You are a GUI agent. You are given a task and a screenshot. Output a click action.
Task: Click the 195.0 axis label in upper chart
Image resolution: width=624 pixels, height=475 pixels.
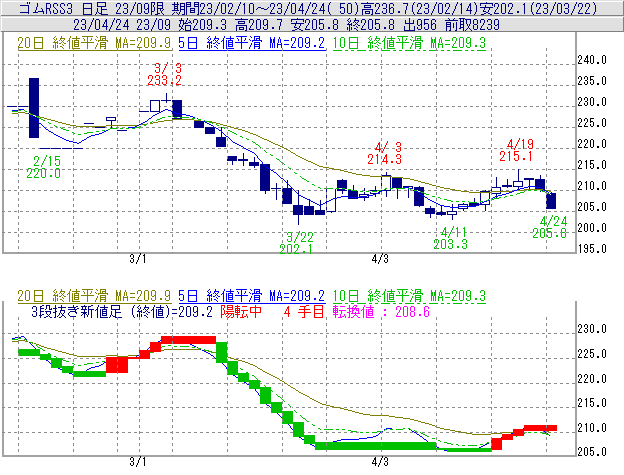pos(592,249)
